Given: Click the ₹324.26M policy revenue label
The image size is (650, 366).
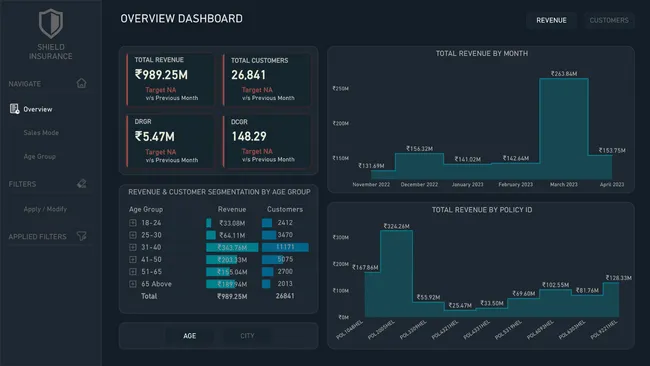Looking at the screenshot, I should [x=396, y=226].
